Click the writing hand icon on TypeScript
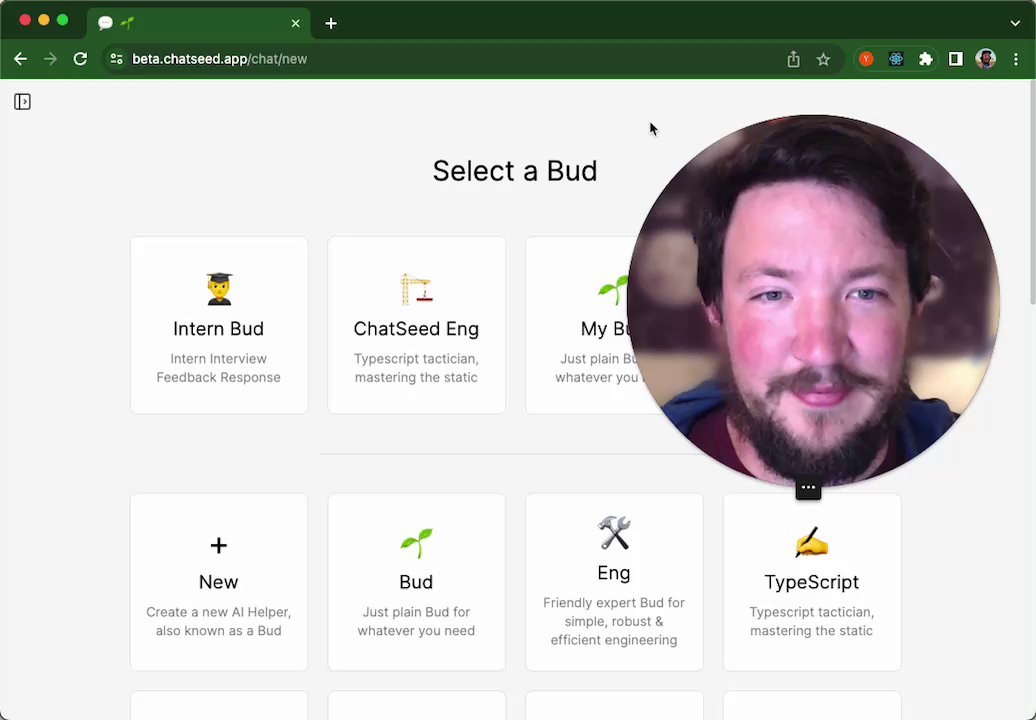The width and height of the screenshot is (1036, 720). (x=812, y=543)
